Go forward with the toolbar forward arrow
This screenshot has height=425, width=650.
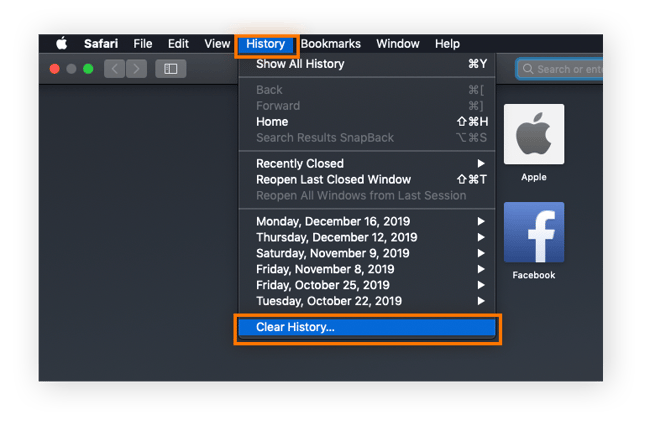(x=136, y=69)
